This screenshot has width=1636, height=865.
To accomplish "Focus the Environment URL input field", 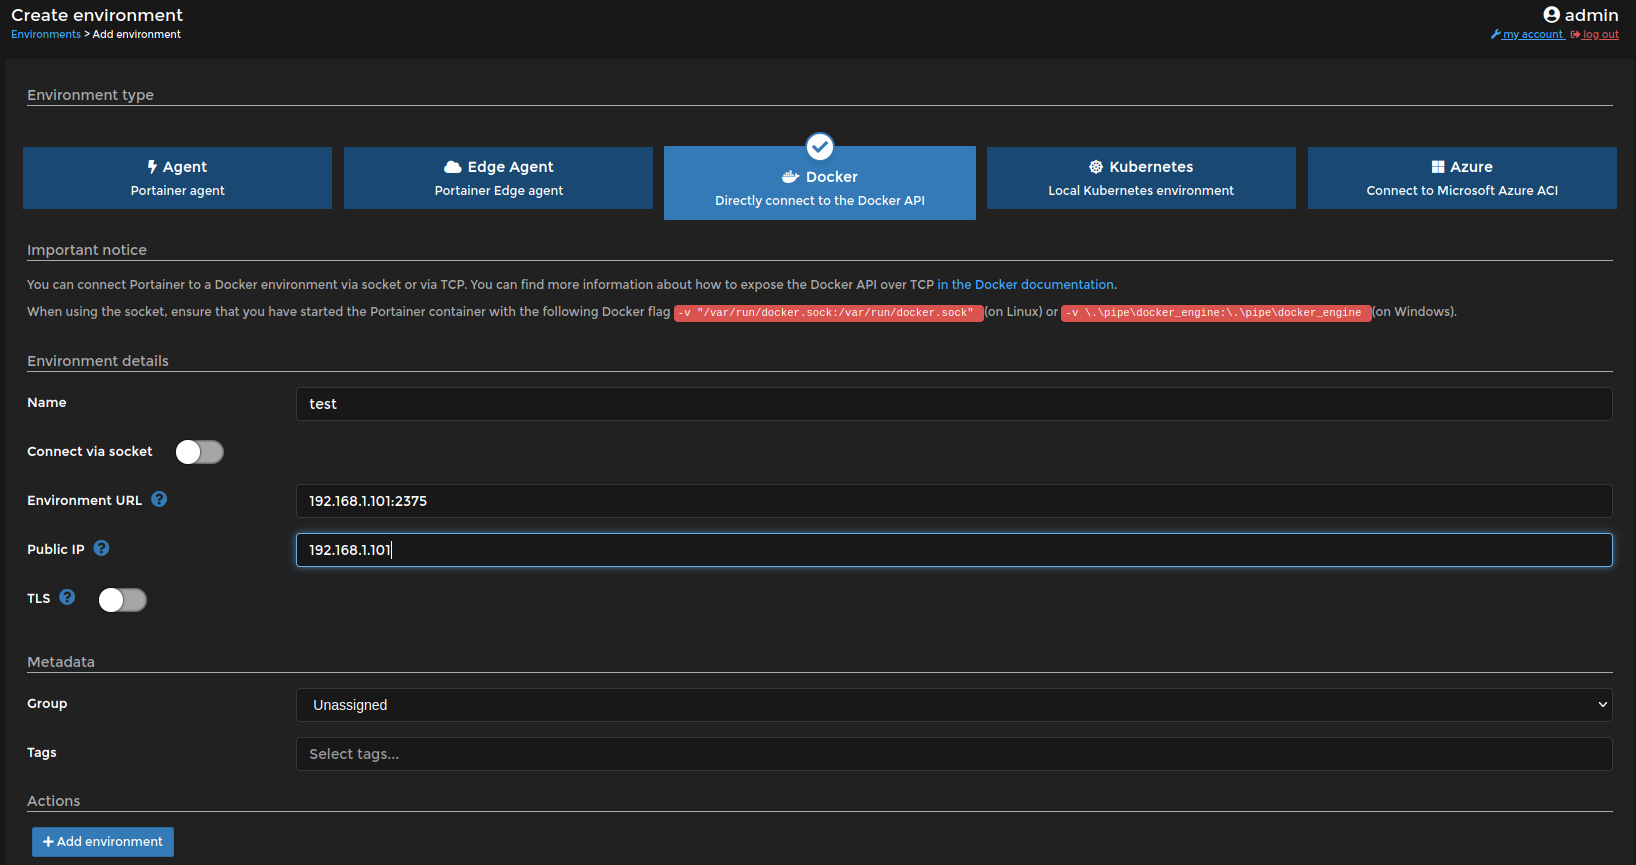I will 954,501.
